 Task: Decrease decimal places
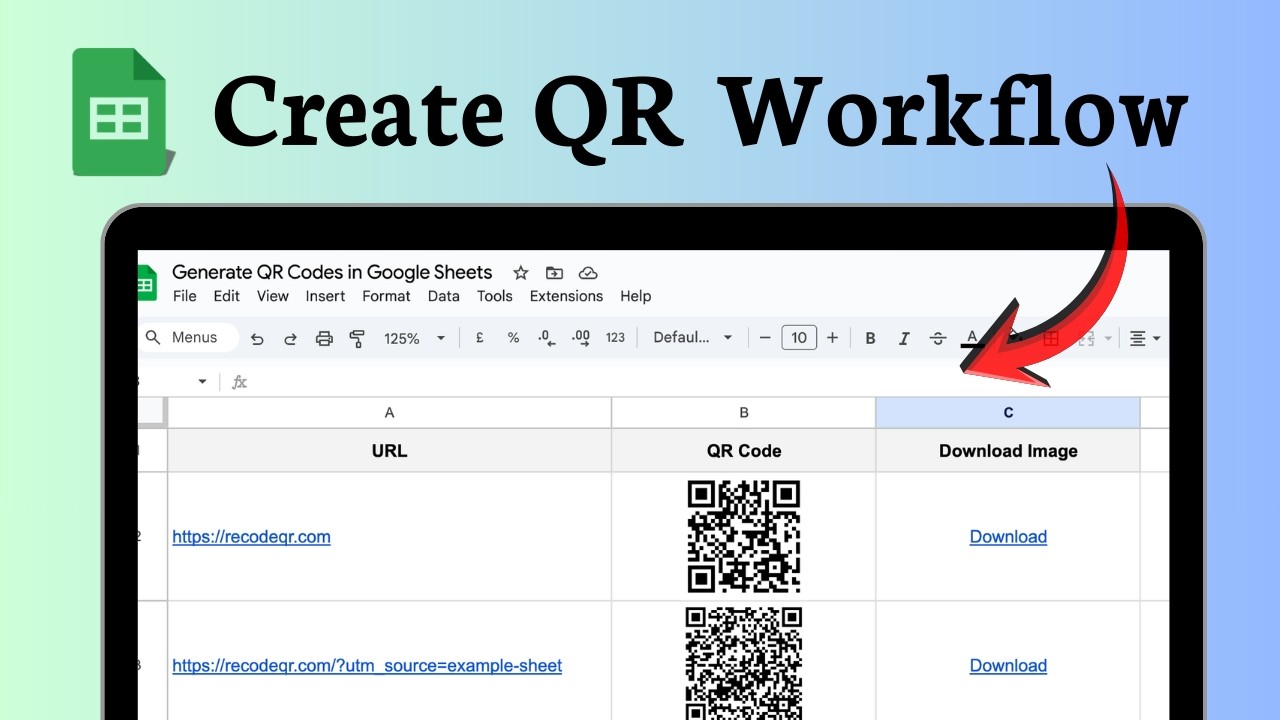(547, 338)
